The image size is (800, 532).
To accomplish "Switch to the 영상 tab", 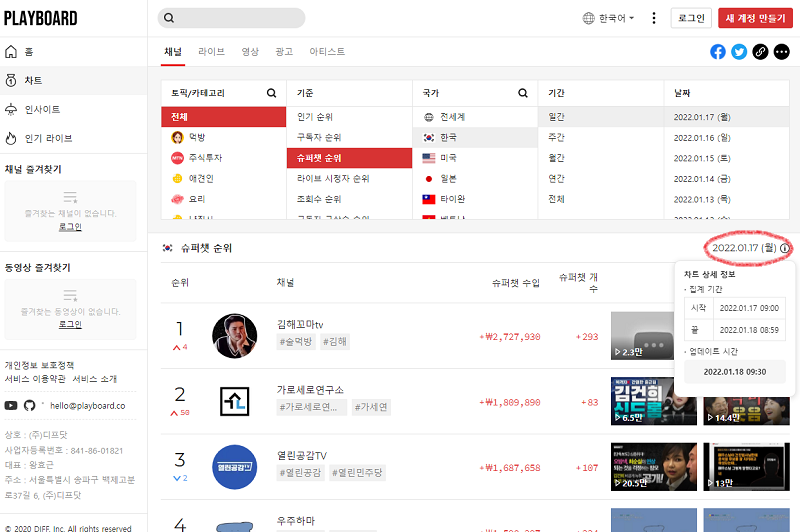I will coord(250,52).
